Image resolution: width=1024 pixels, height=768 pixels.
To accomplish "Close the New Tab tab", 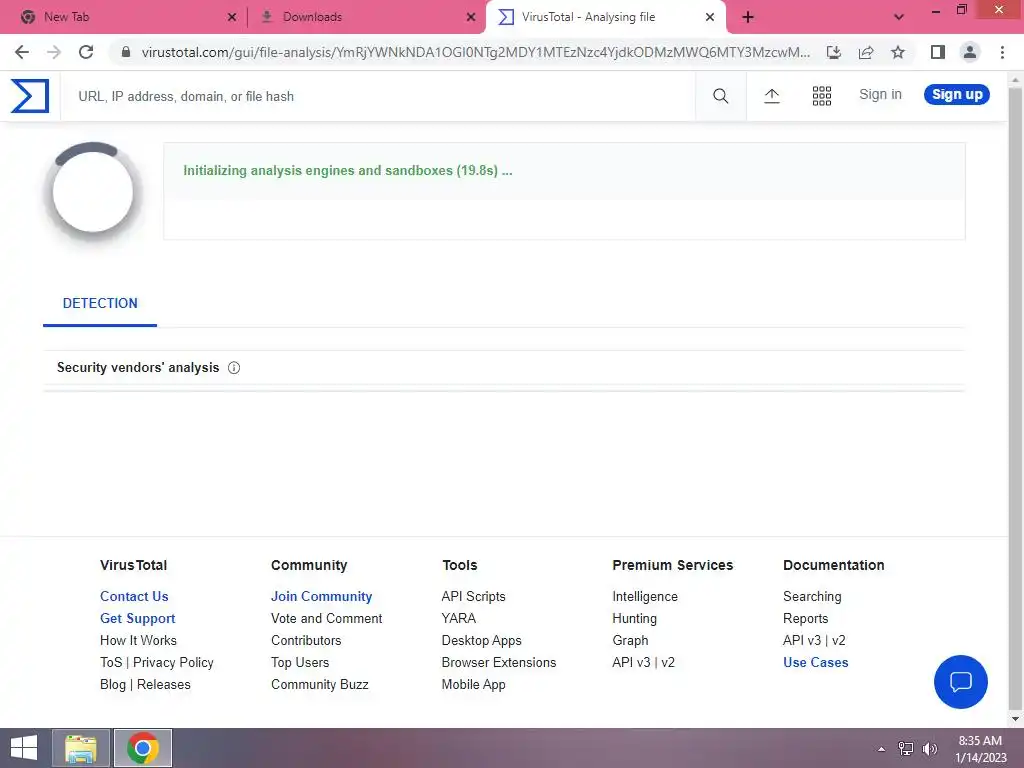I will coord(232,17).
